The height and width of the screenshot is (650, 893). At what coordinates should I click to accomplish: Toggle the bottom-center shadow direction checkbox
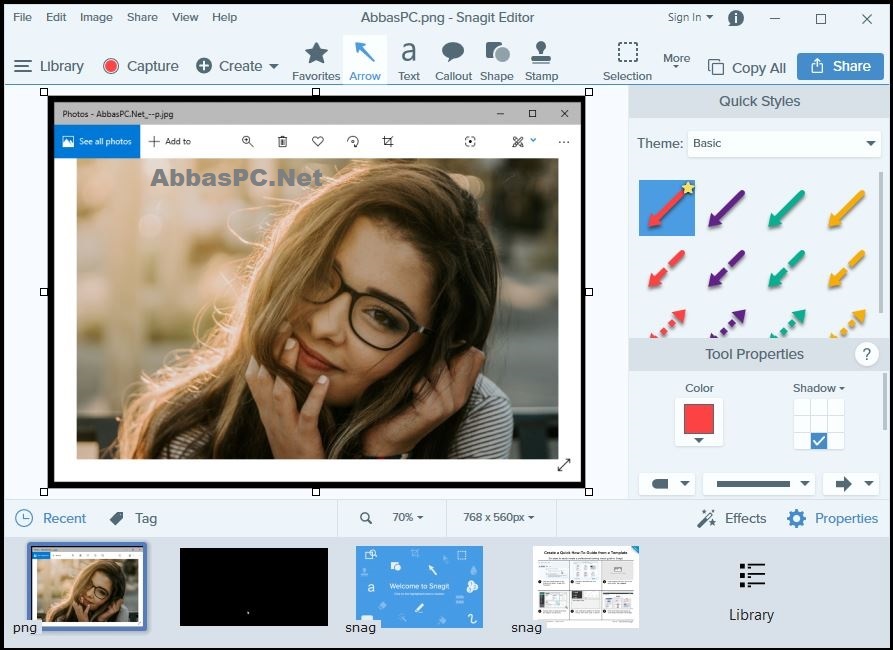[819, 440]
